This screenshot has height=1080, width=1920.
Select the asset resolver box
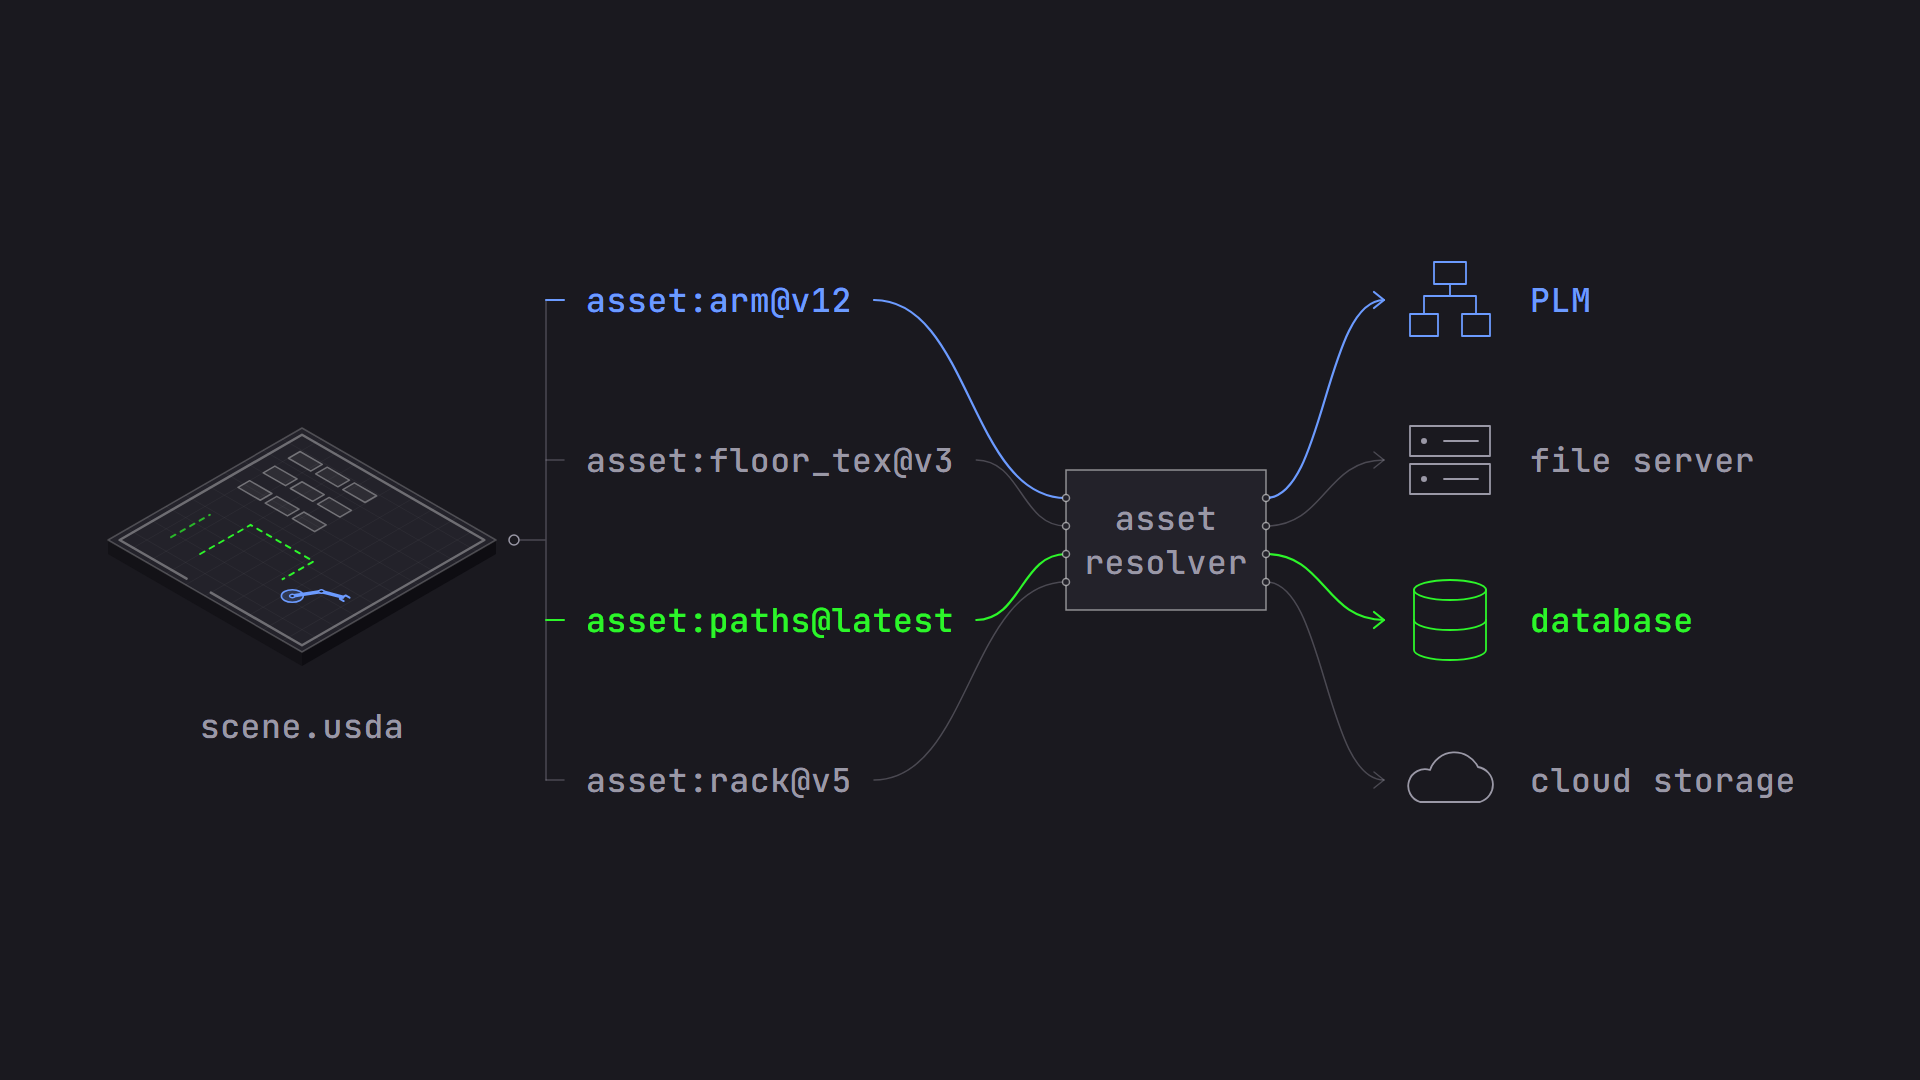pyautogui.click(x=1166, y=540)
